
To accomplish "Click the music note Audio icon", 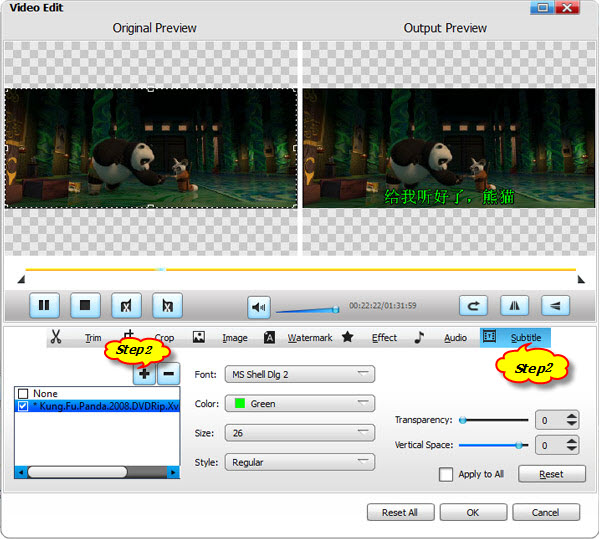I will click(419, 337).
